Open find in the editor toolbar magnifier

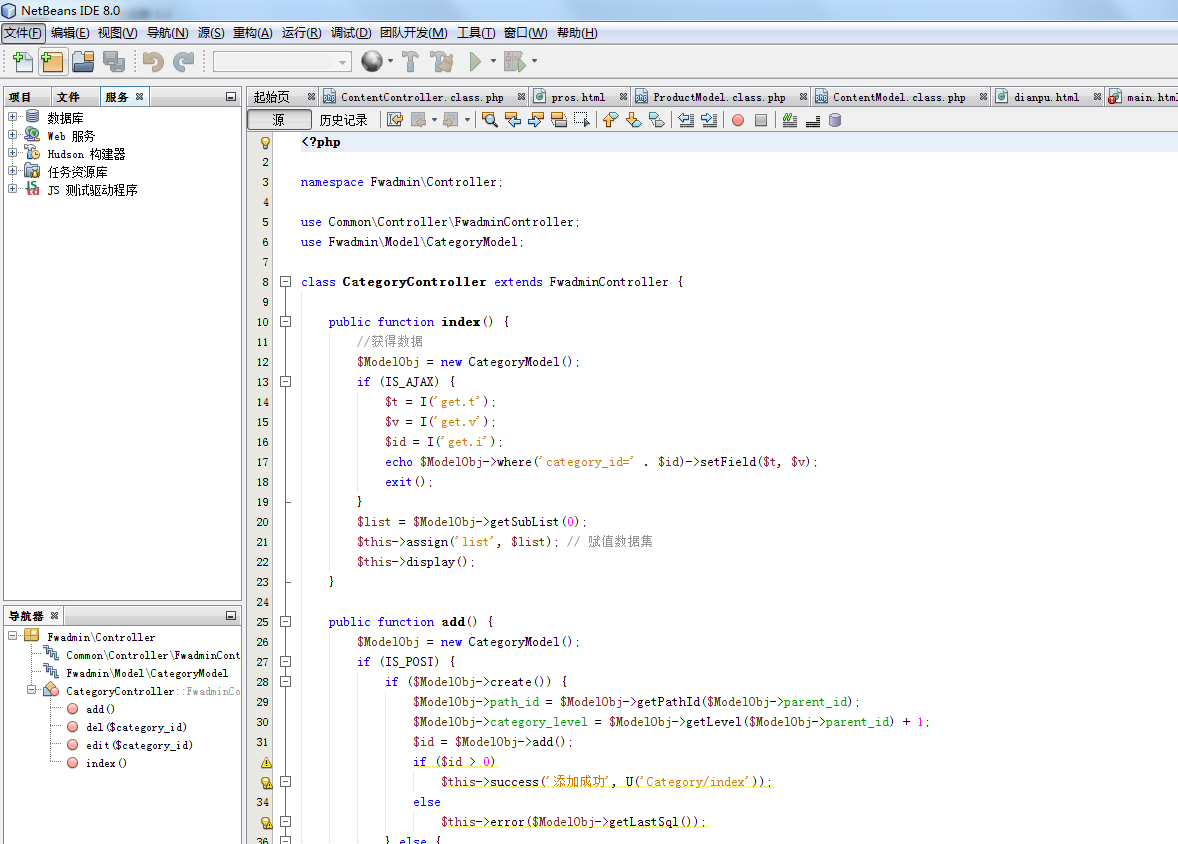coord(489,119)
